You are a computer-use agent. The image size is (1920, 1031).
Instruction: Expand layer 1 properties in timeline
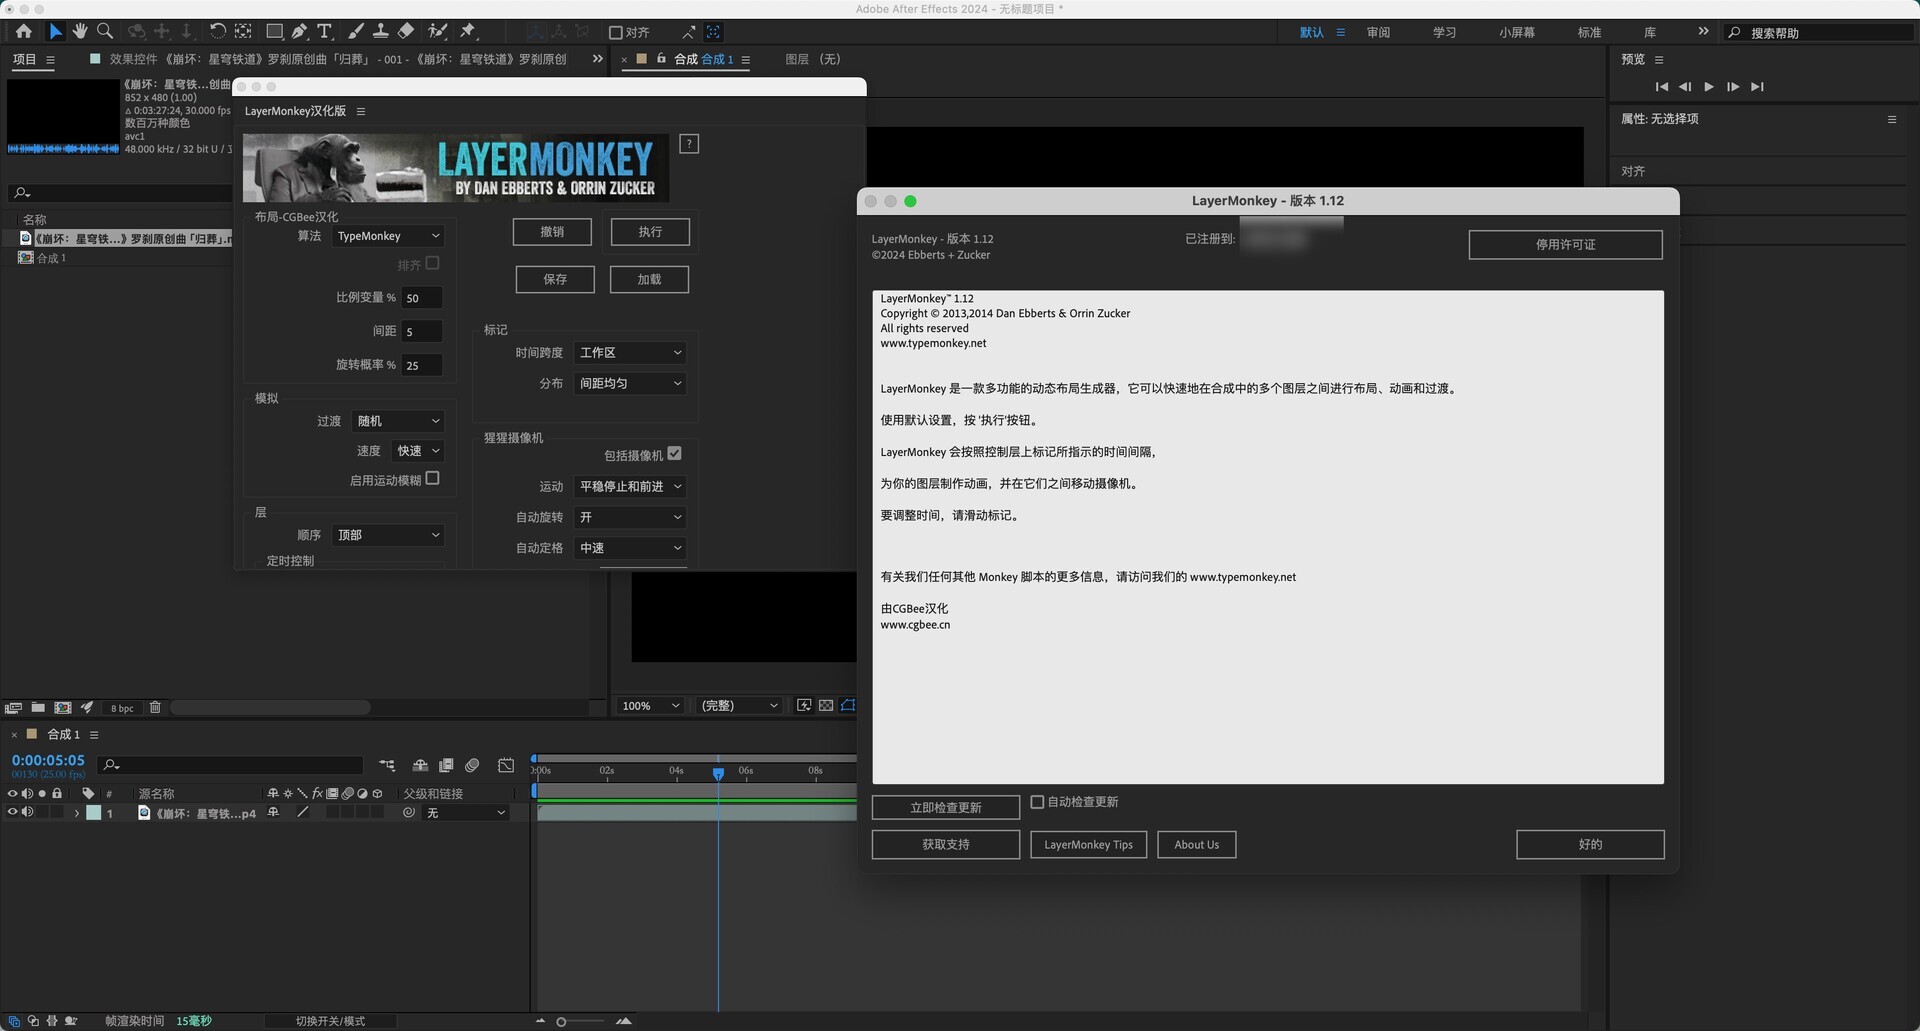tap(77, 814)
